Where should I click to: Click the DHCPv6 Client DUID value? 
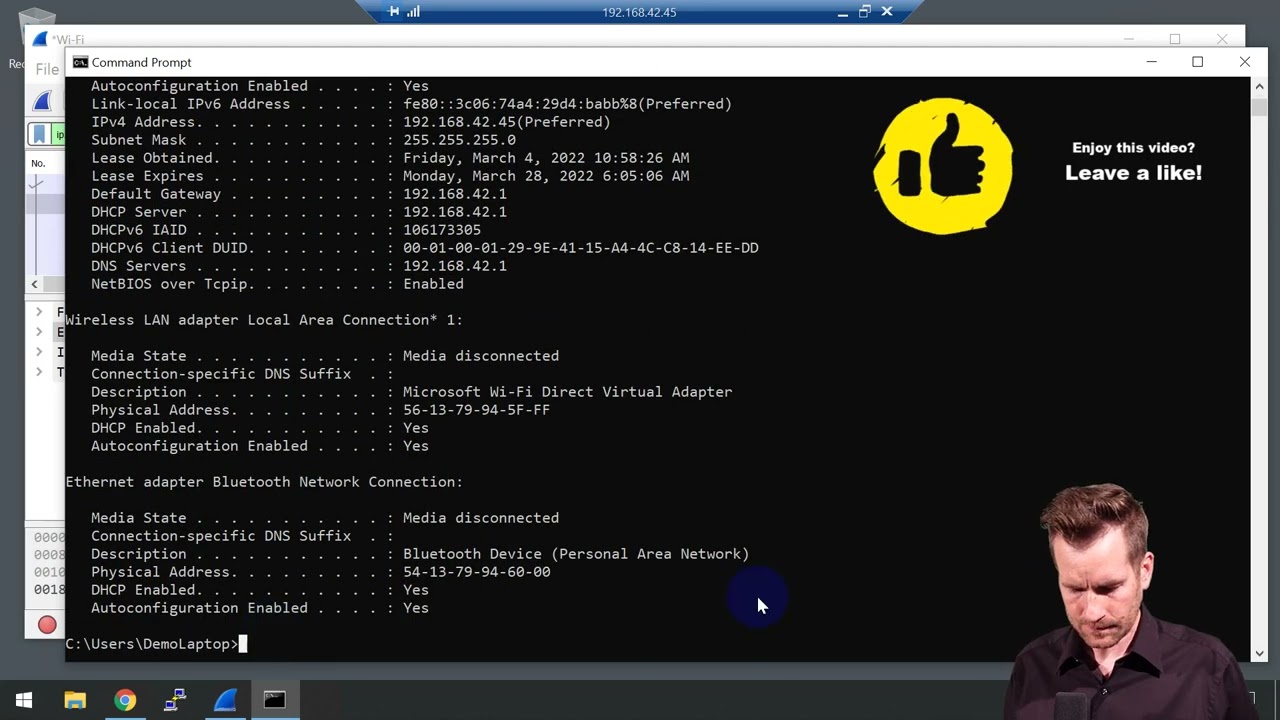pos(581,248)
